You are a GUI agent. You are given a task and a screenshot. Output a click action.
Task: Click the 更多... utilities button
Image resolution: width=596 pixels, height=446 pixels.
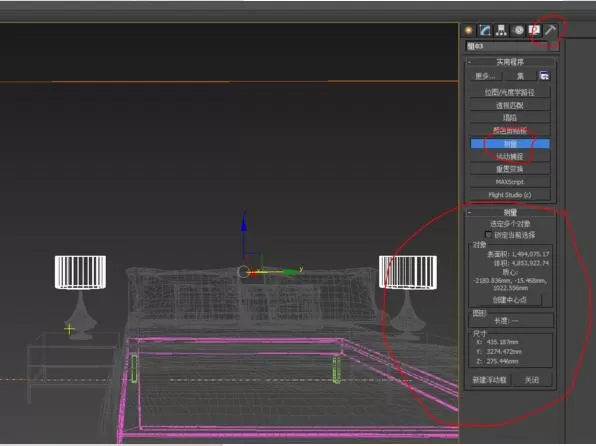485,76
